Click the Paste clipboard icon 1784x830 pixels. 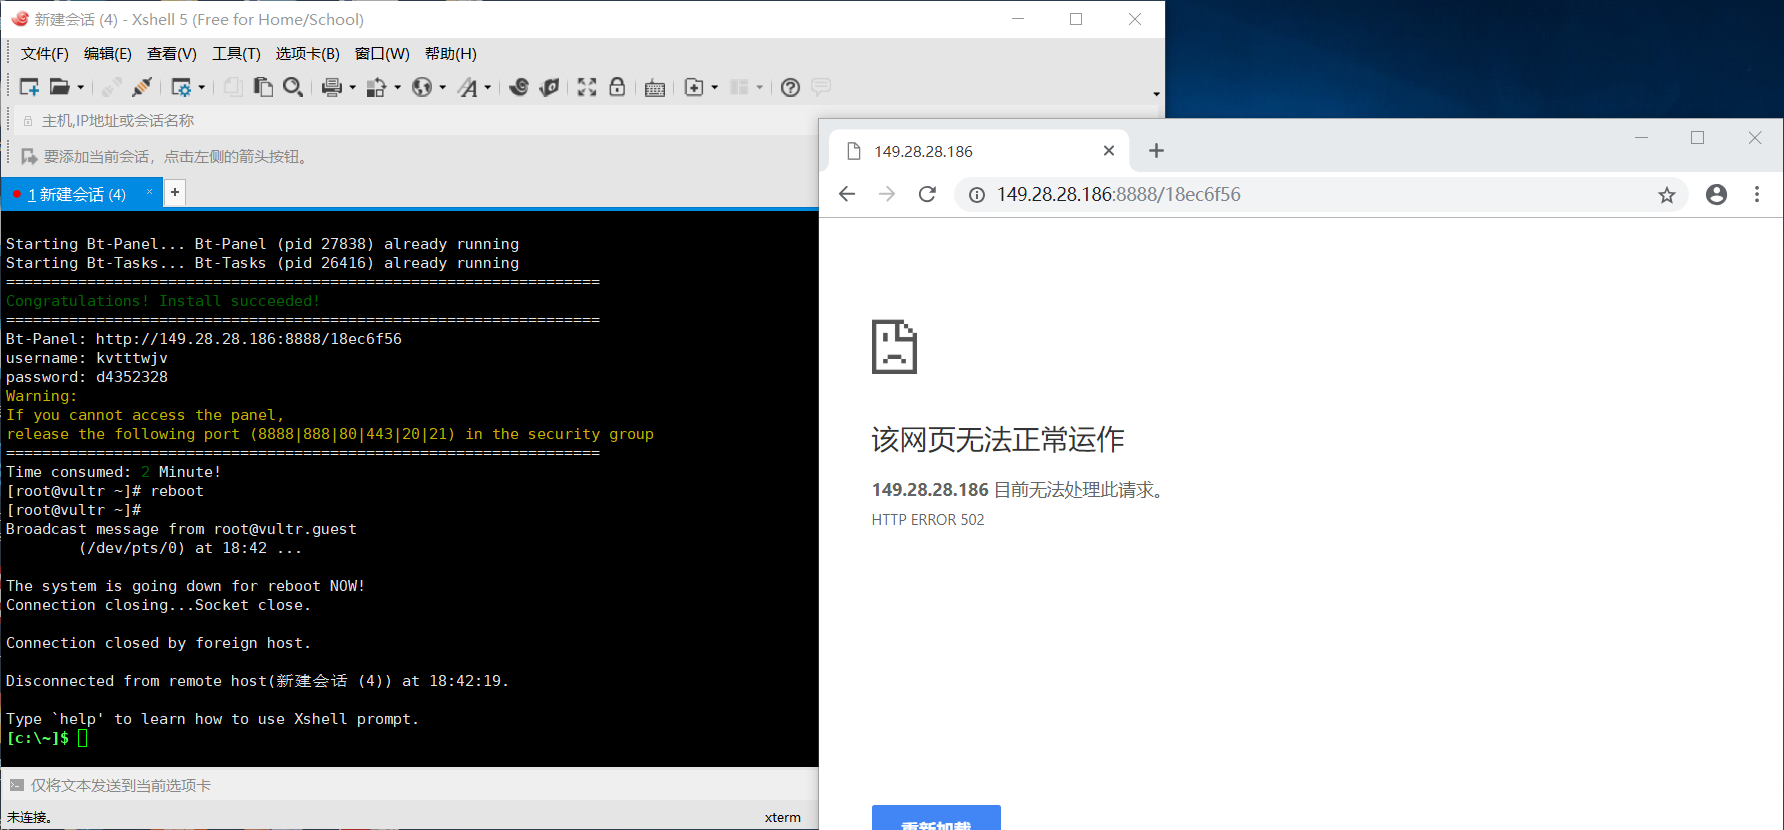263,87
